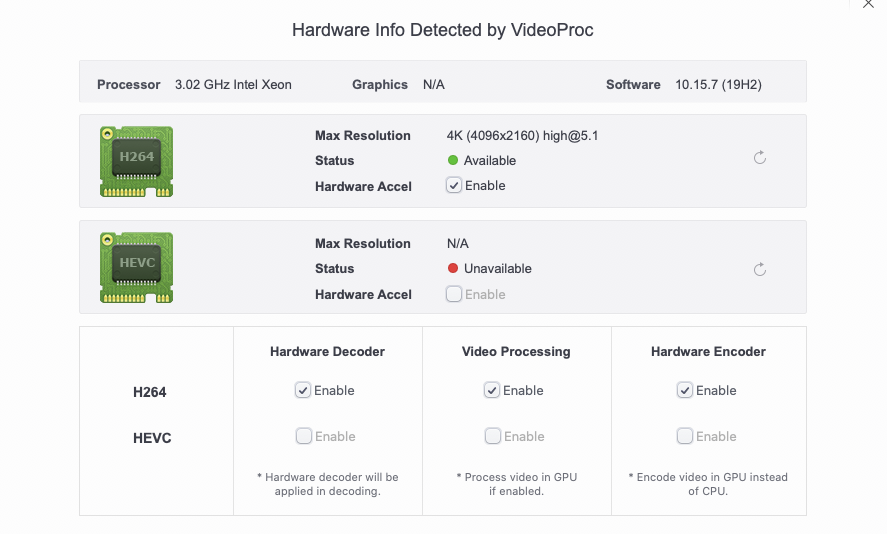887x534 pixels.
Task: Close the Hardware Info dialog
Action: pos(868,4)
